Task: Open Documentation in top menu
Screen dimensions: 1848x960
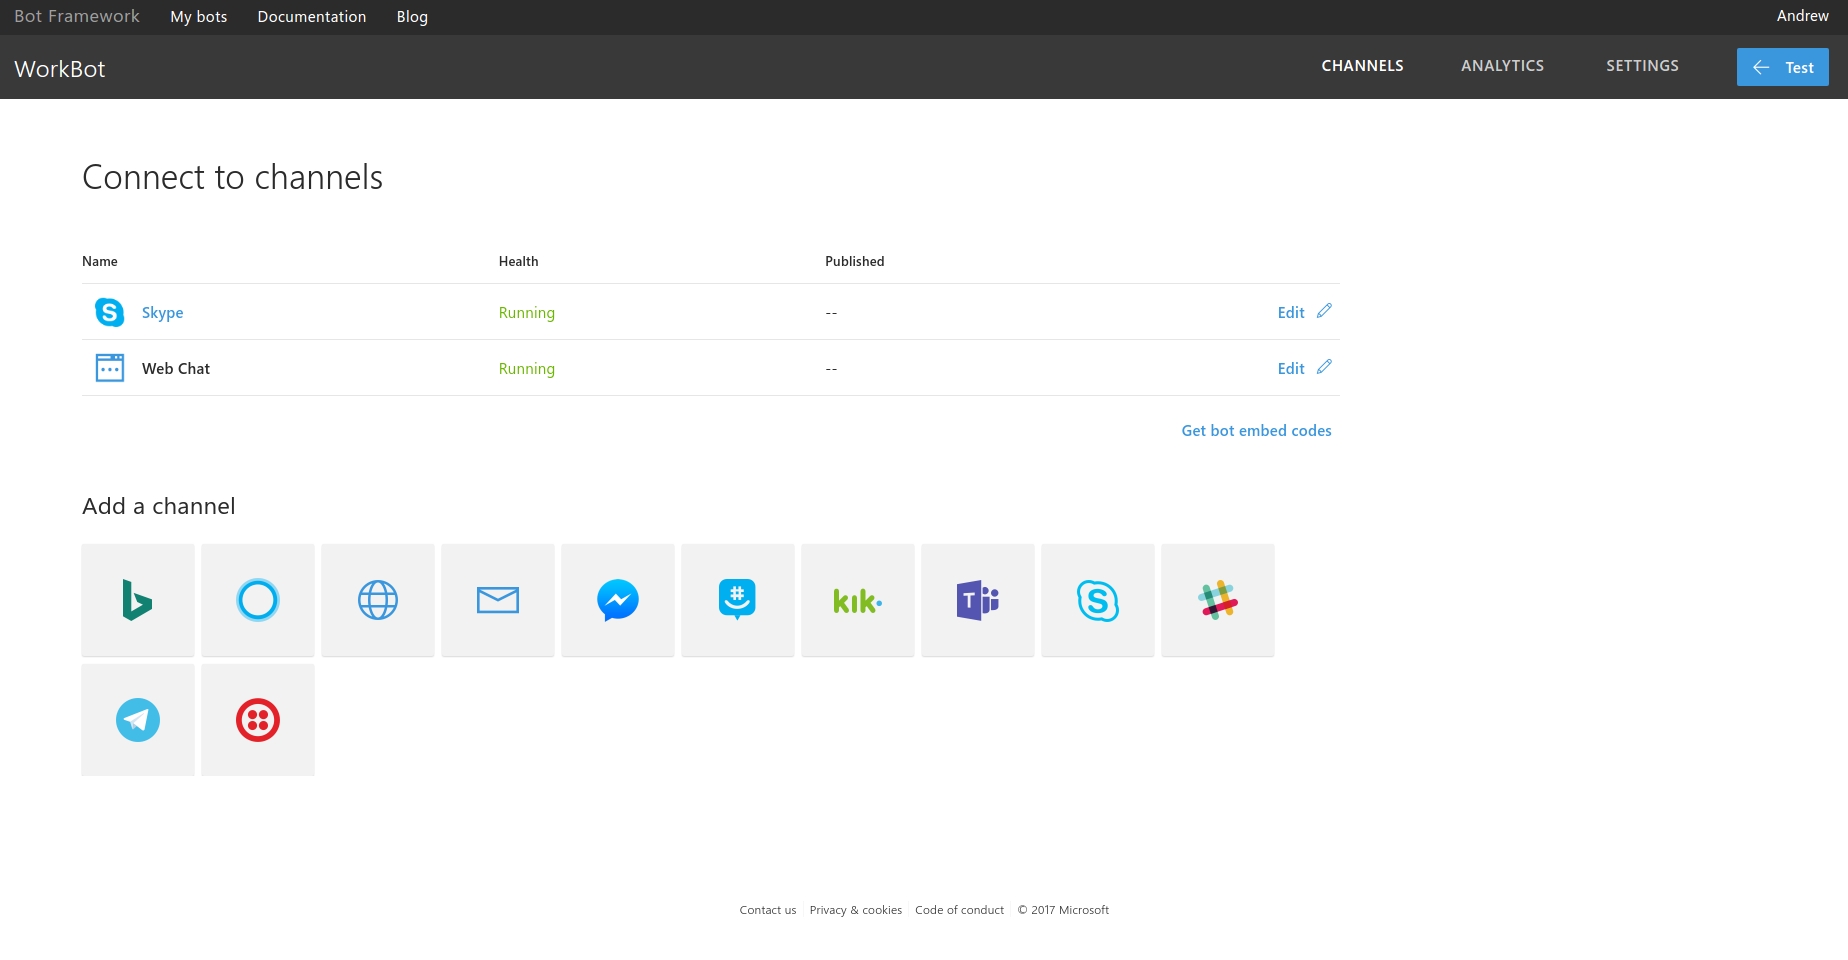Action: coord(312,17)
